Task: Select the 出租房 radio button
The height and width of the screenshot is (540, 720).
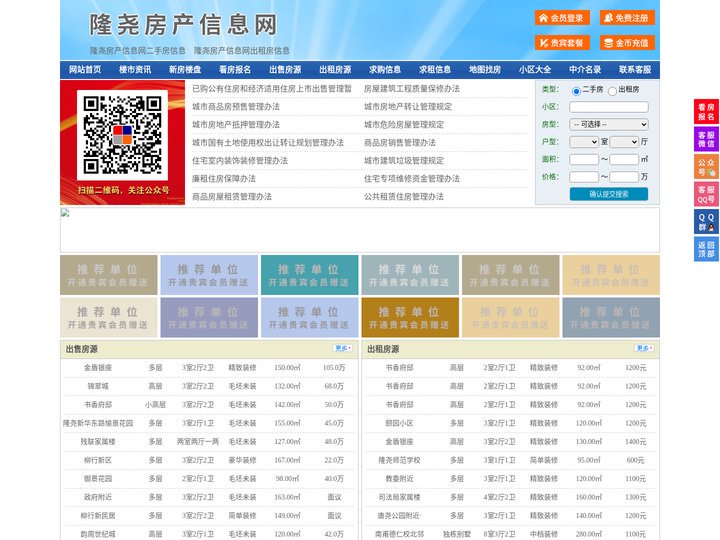Action: [x=612, y=91]
